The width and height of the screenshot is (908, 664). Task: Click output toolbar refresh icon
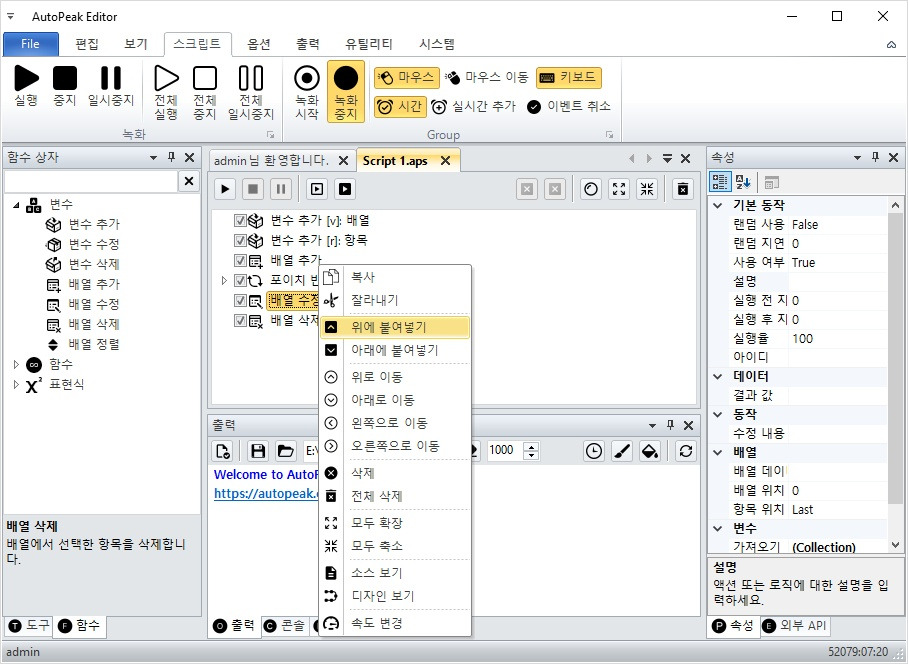[686, 451]
